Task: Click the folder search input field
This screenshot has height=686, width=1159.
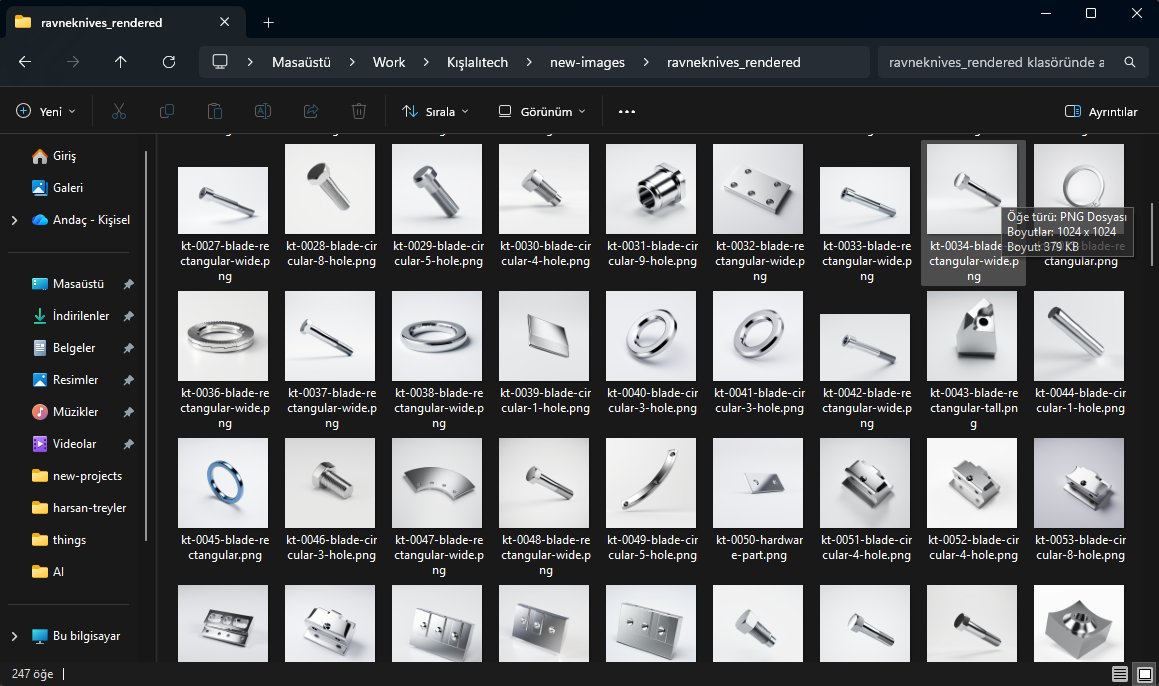Action: click(996, 62)
